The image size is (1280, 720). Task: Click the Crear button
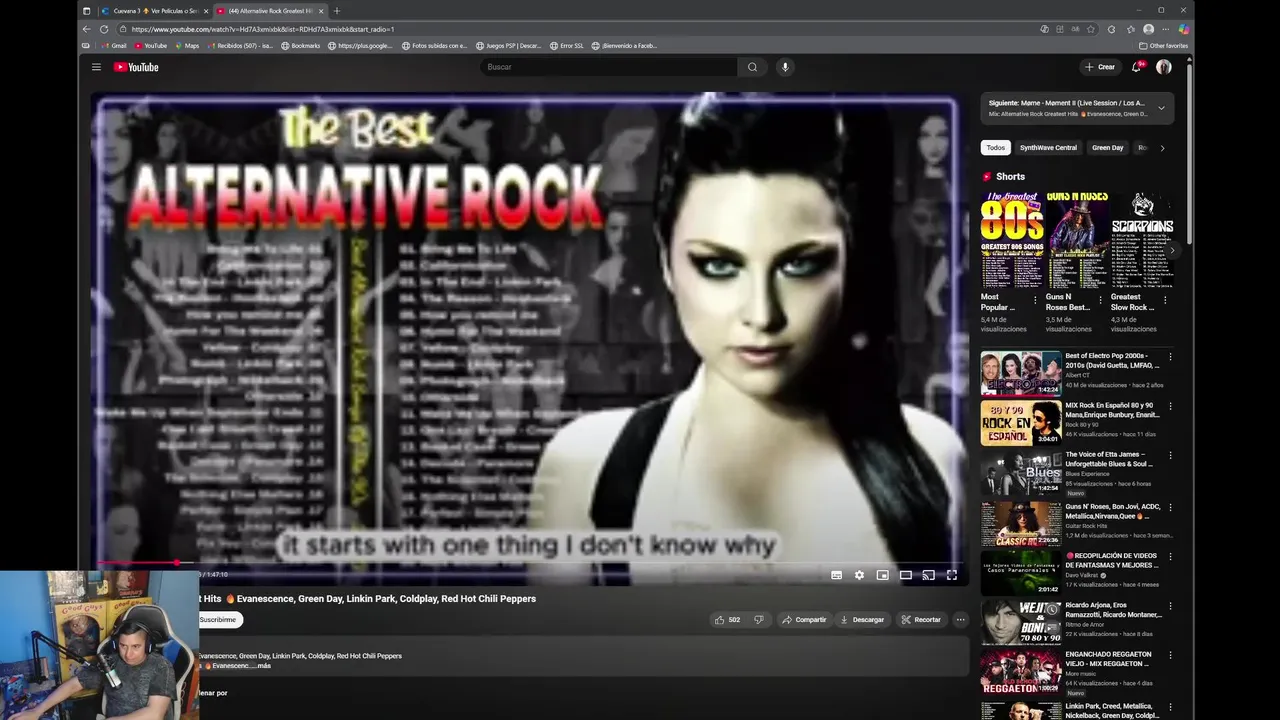pos(1100,67)
